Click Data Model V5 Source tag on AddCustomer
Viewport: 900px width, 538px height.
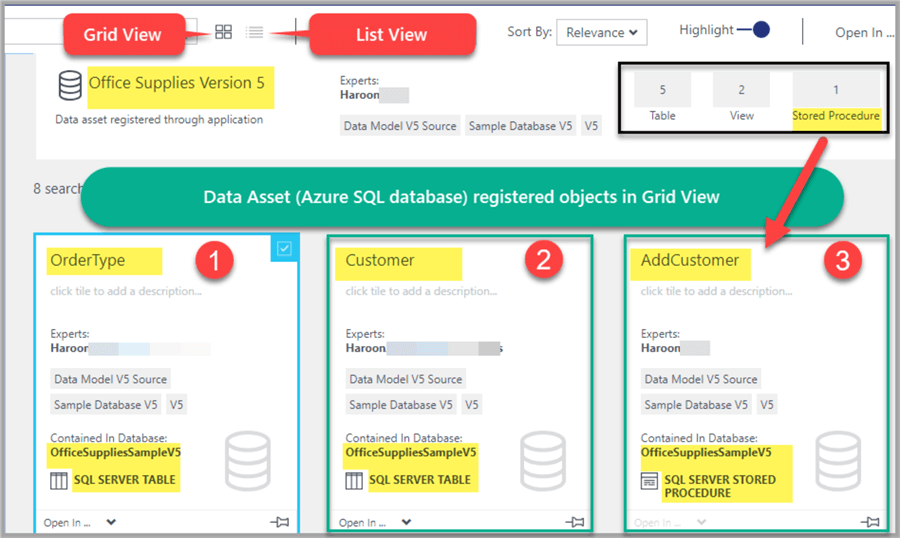click(701, 379)
